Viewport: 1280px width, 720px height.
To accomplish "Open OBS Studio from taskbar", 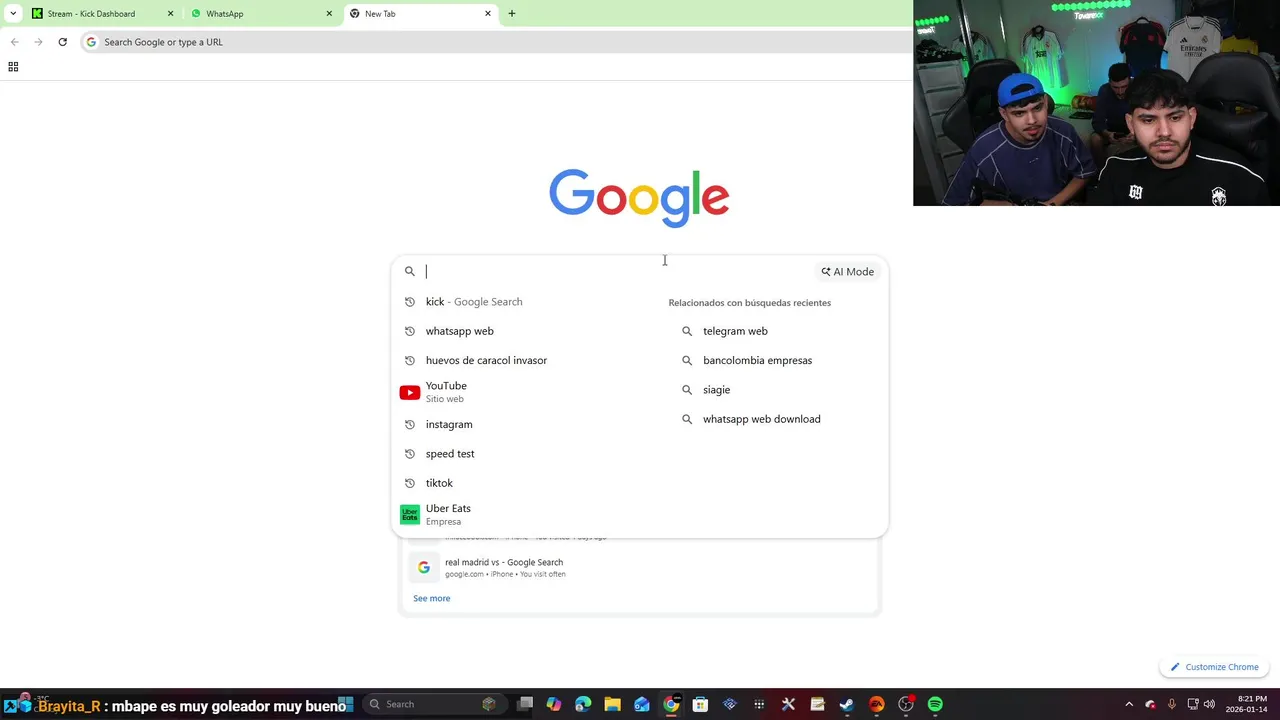I will pos(906,704).
